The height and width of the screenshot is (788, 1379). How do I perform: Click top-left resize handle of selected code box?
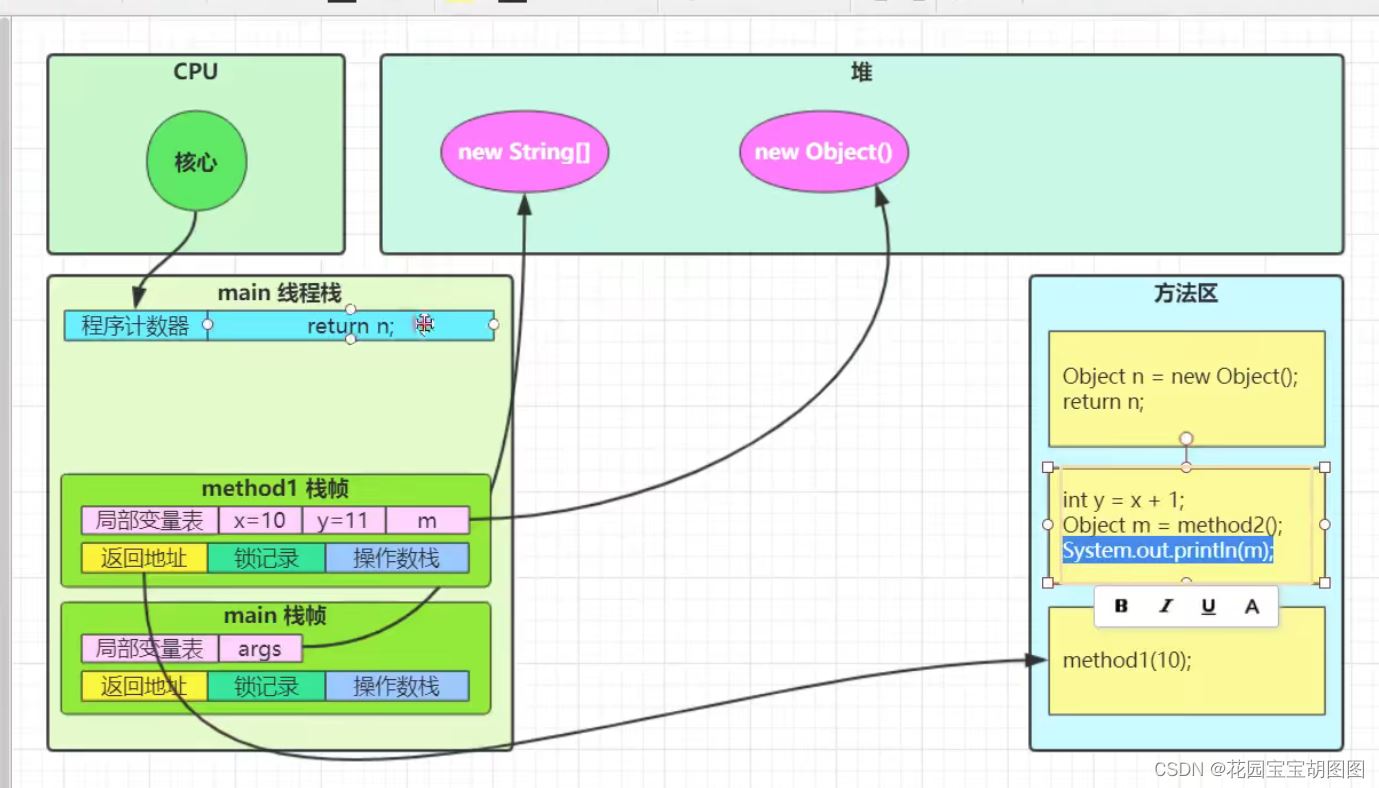[1048, 467]
